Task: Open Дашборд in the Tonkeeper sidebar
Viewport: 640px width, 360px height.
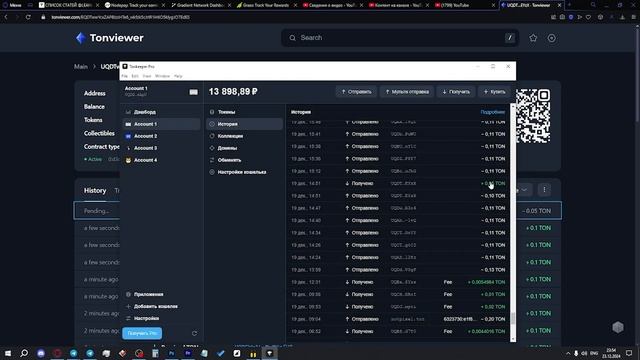Action: (144, 112)
